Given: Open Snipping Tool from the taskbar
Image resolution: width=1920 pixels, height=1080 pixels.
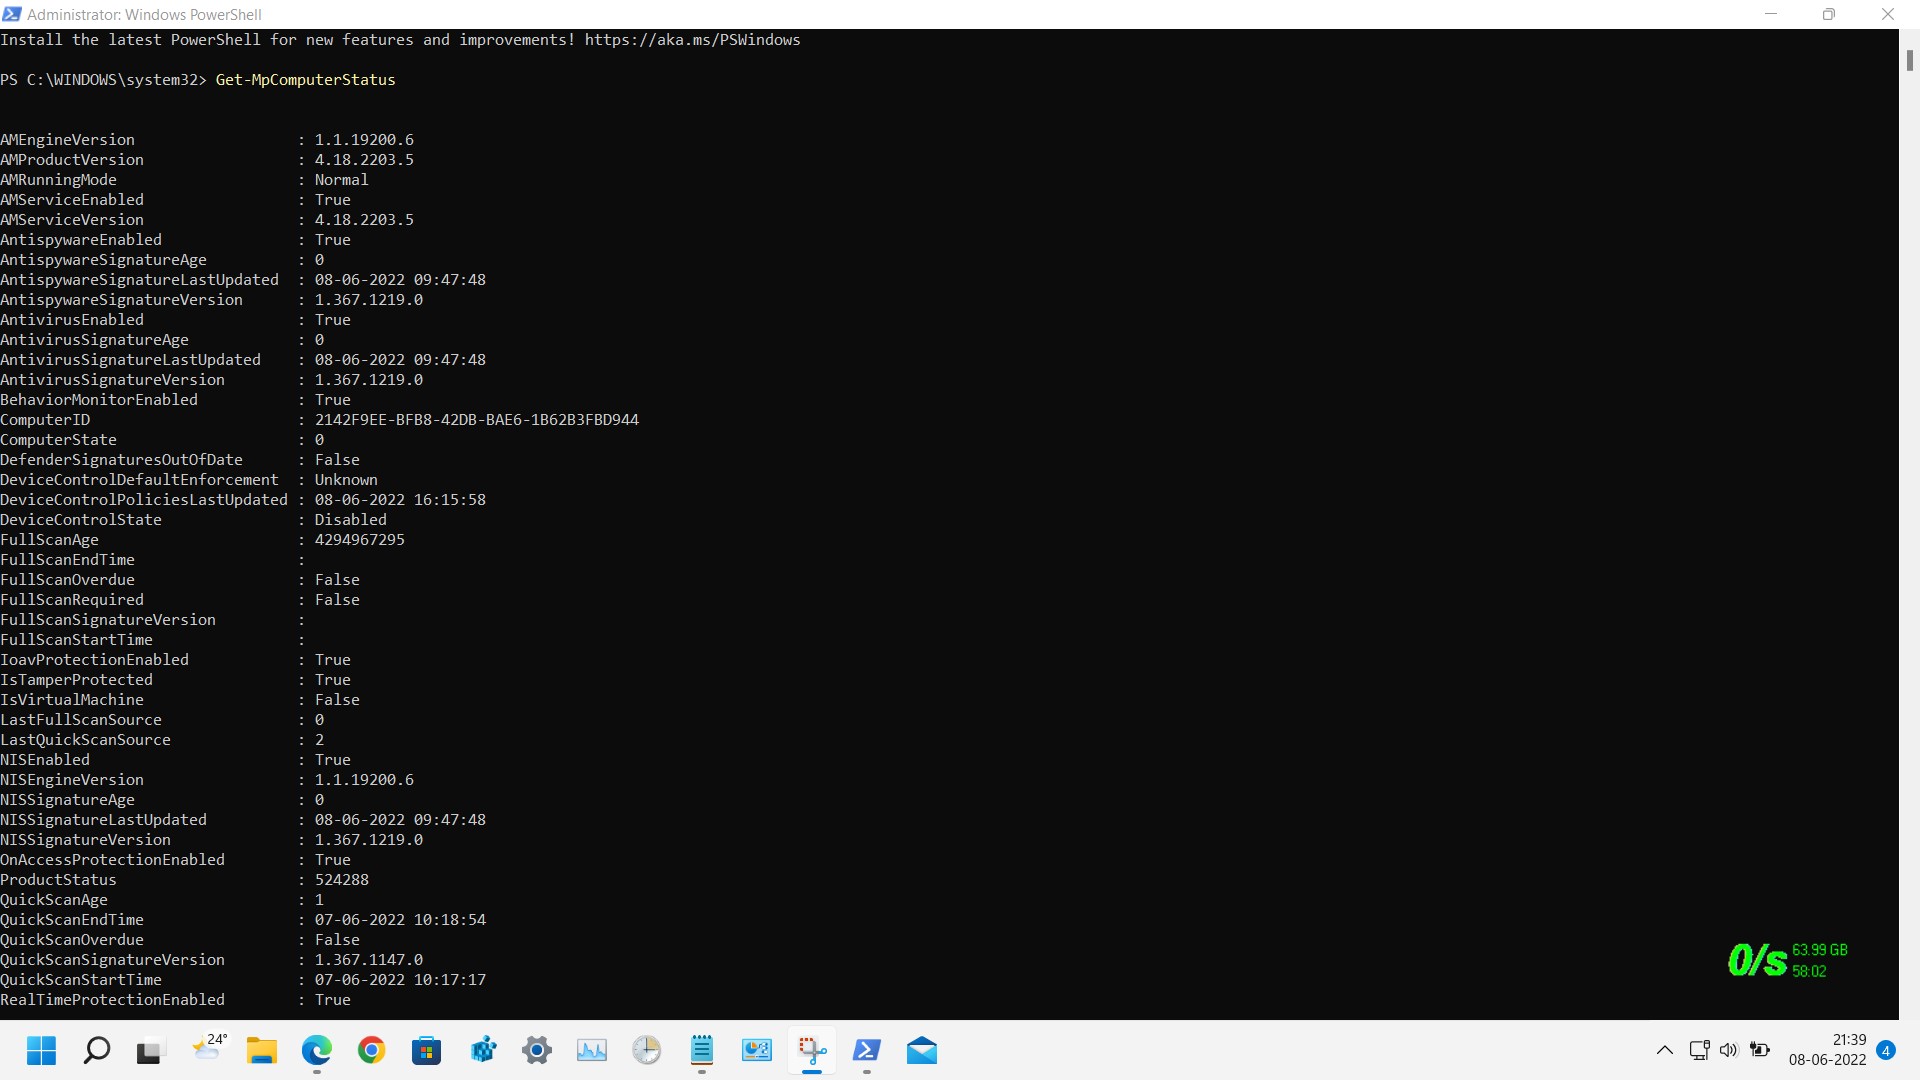Looking at the screenshot, I should pyautogui.click(x=812, y=1051).
